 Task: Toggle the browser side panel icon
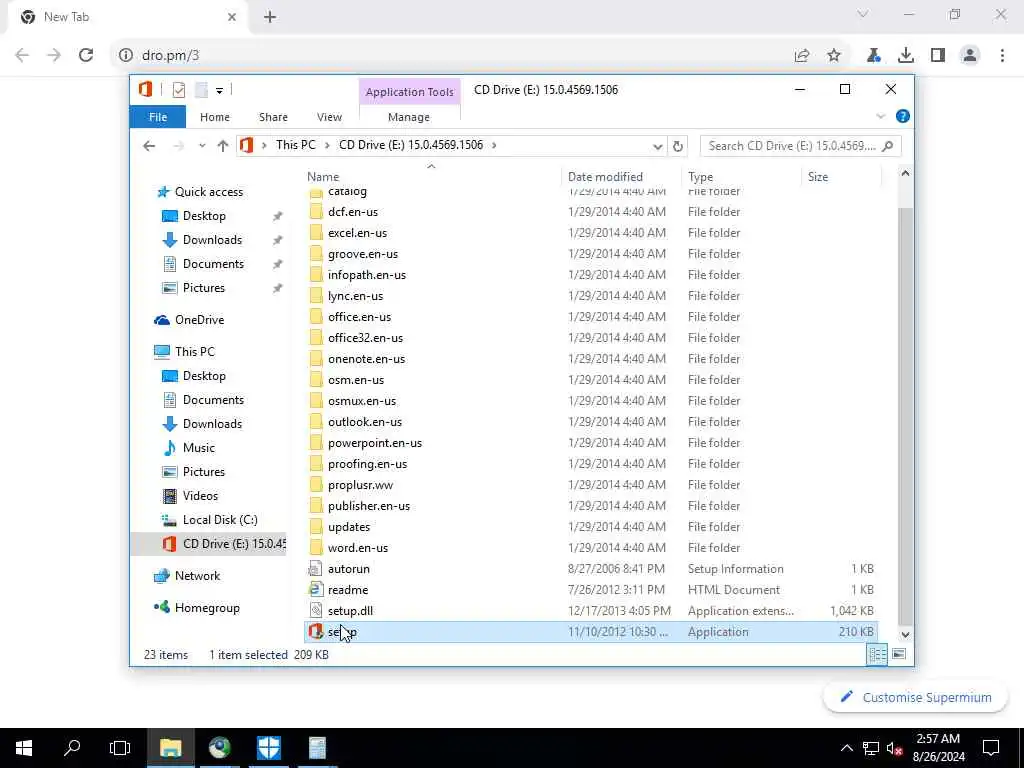pos(938,56)
